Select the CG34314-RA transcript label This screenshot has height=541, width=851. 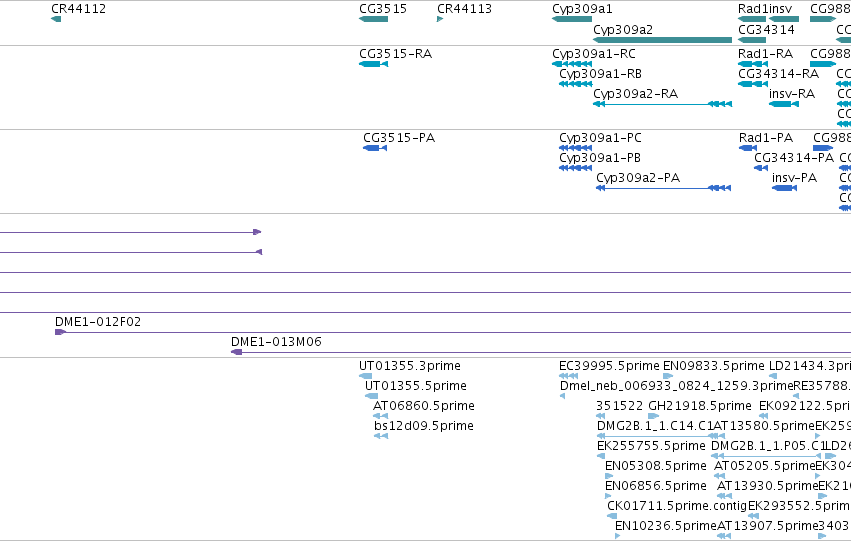pyautogui.click(x=778, y=74)
